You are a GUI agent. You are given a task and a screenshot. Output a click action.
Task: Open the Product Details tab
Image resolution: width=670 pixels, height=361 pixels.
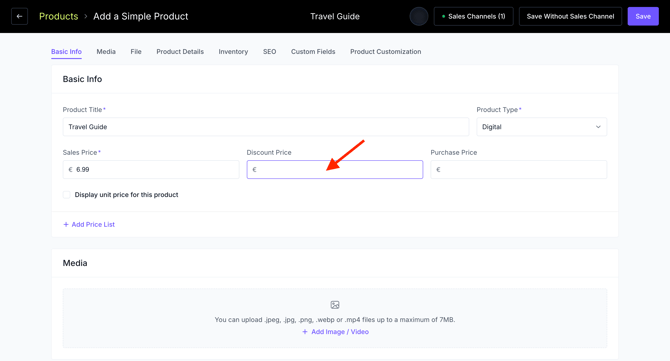point(180,52)
